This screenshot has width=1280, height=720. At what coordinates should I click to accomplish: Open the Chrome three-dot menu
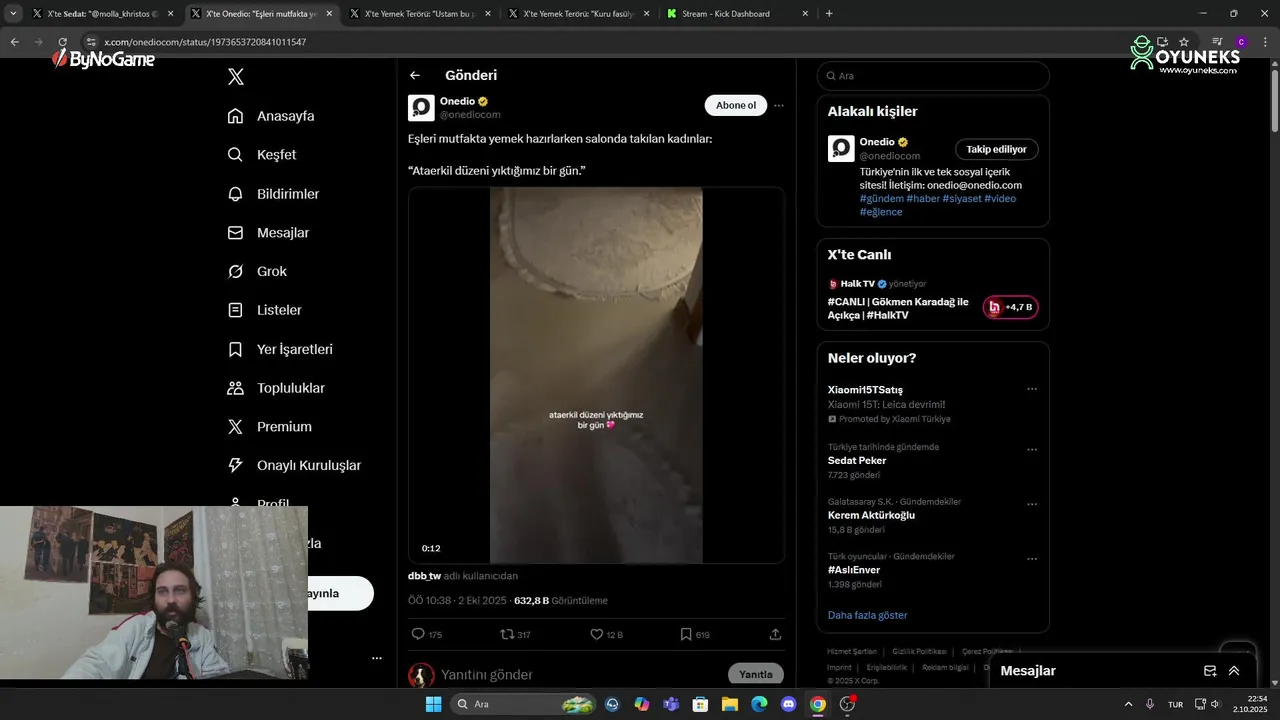point(1265,42)
